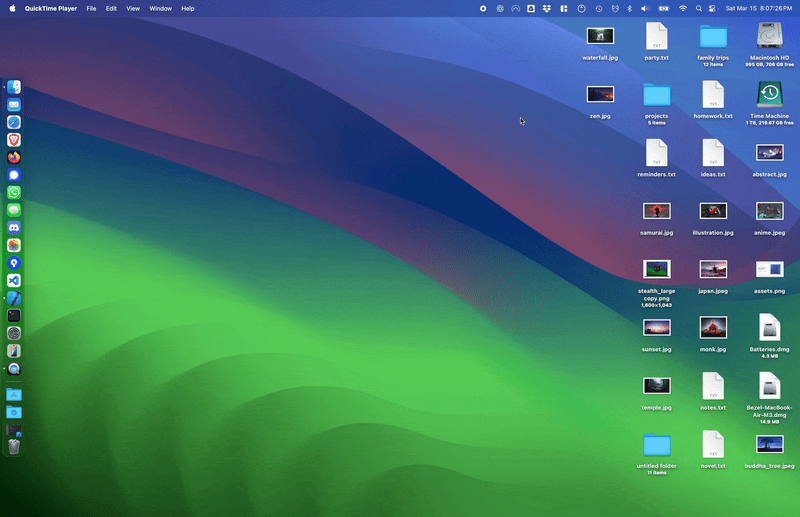Open Wi-Fi status menu
The height and width of the screenshot is (517, 800).
683,9
